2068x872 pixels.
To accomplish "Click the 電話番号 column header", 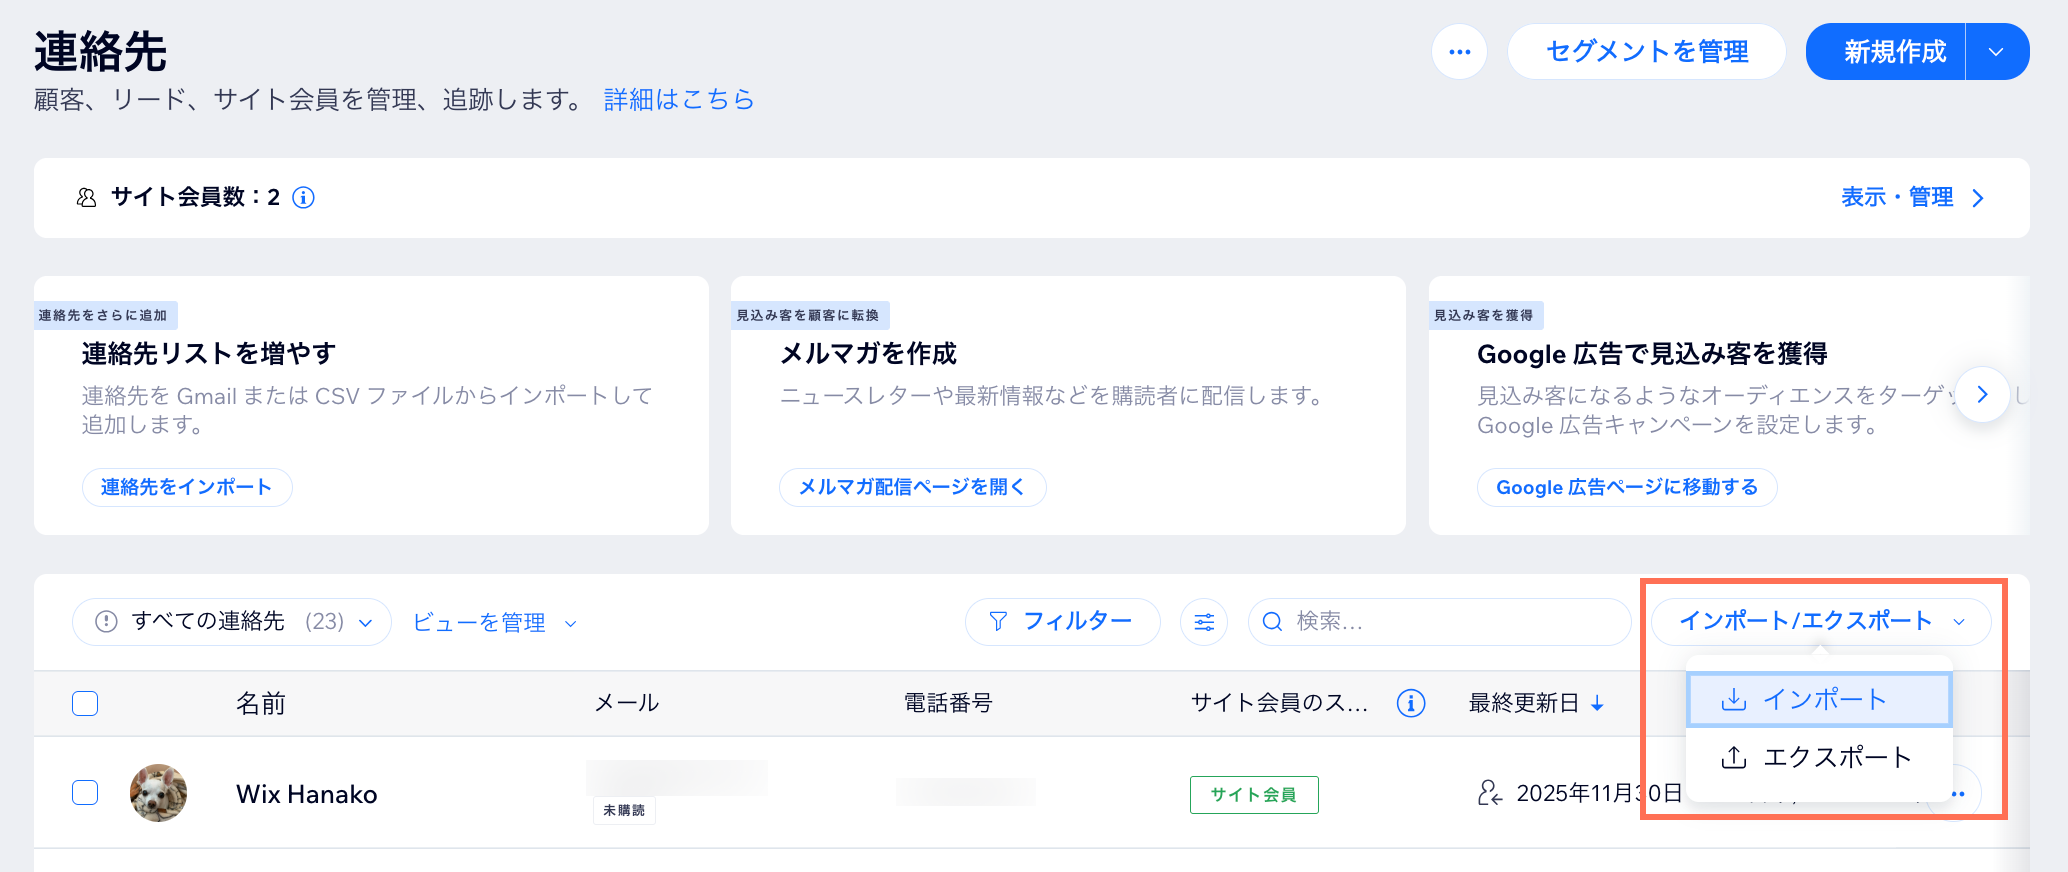I will (x=948, y=703).
